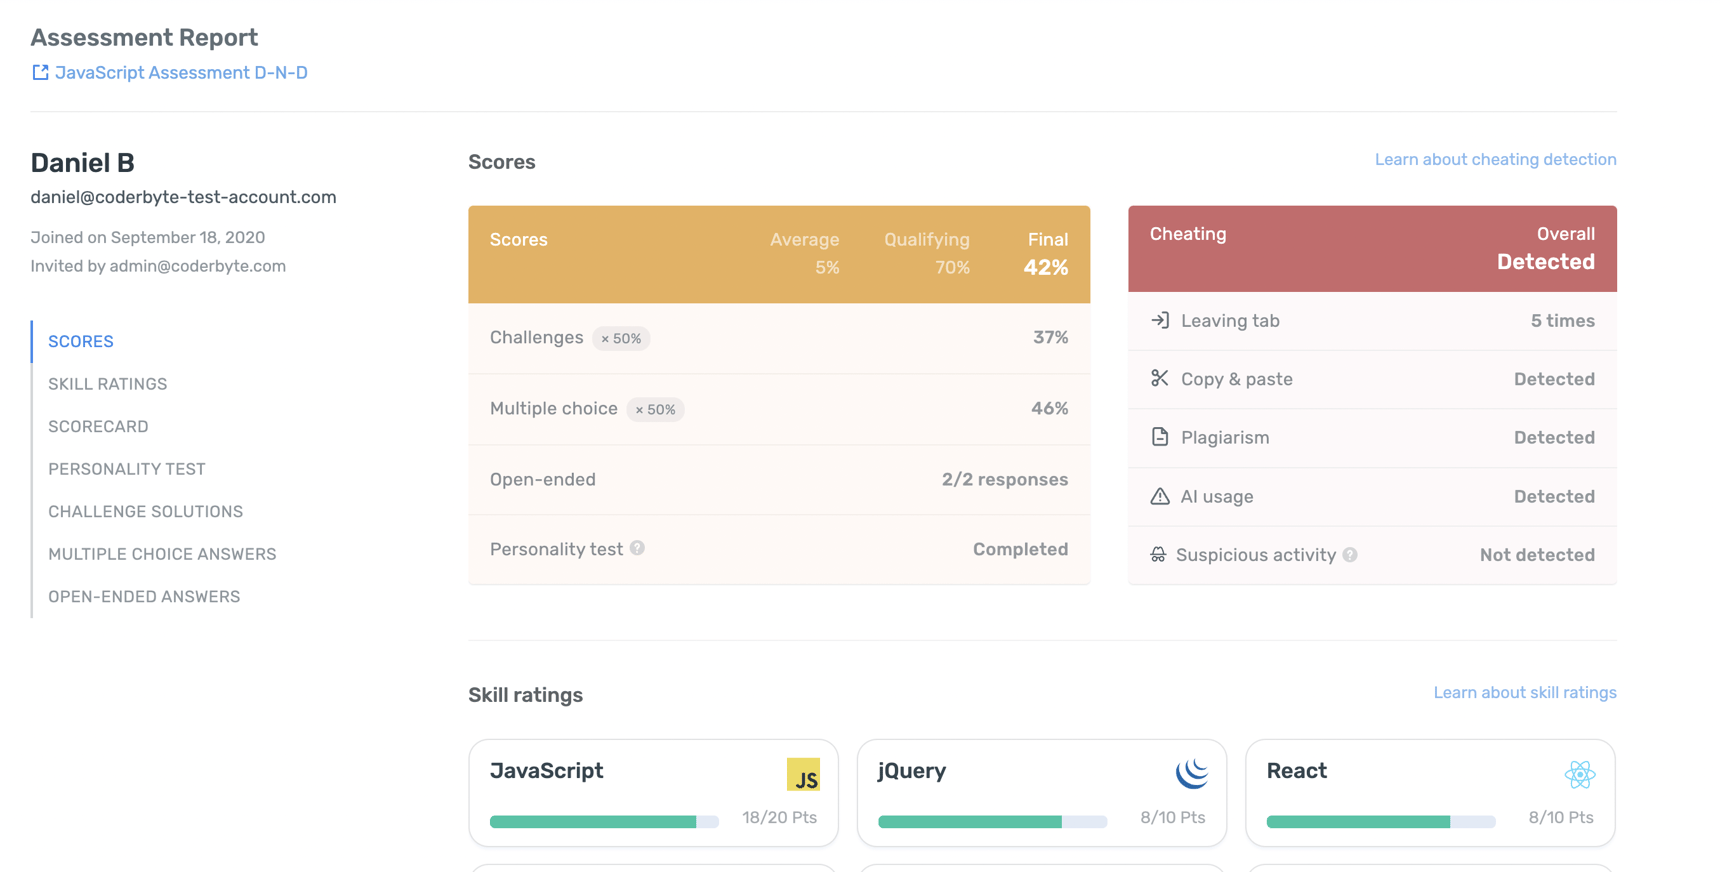Viewport: 1720px width, 872px height.
Task: Click the Suspicious activity incognito icon
Action: point(1158,555)
